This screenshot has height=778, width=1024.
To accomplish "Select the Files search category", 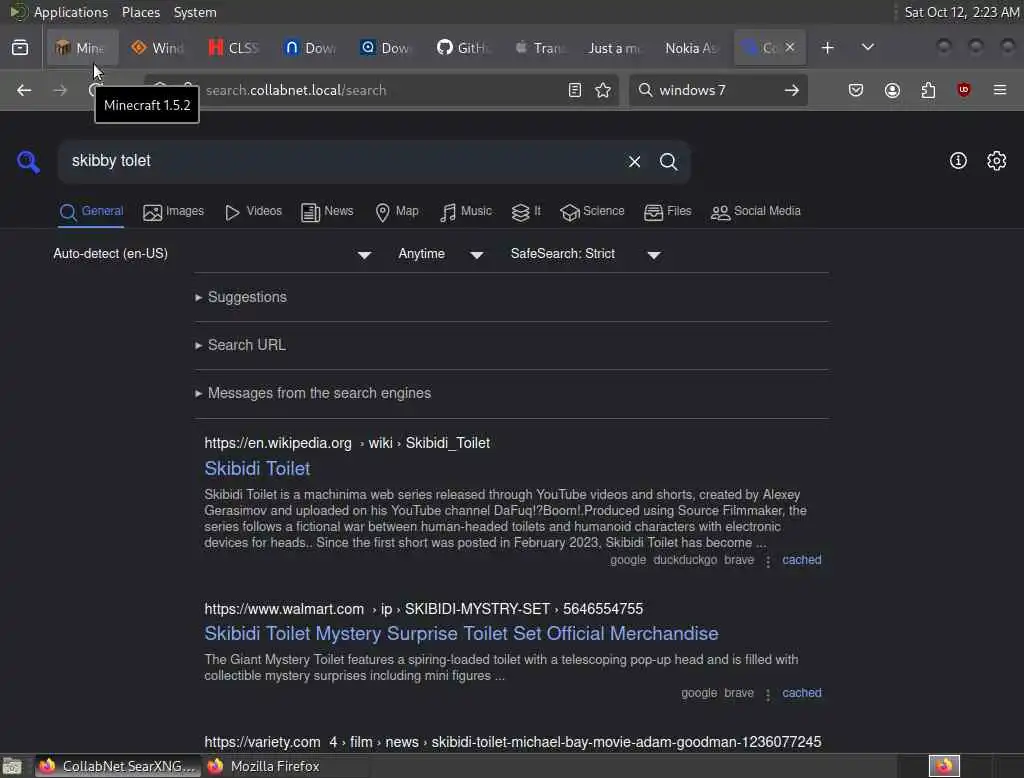I will (x=667, y=212).
